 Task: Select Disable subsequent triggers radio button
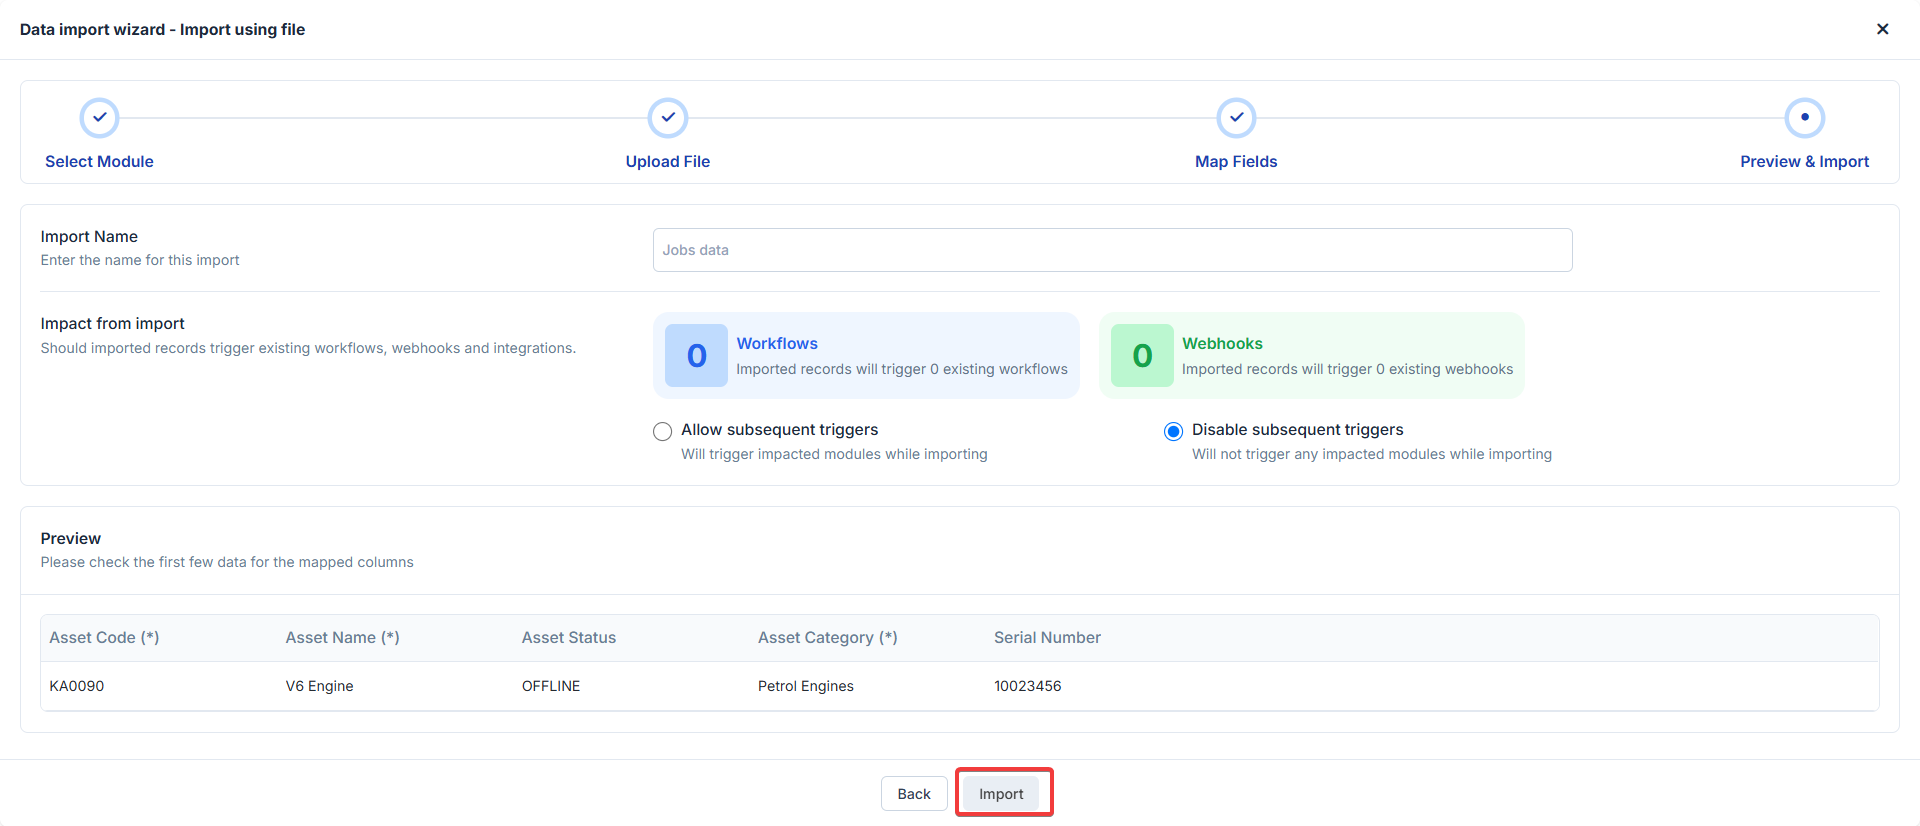[x=1173, y=431]
